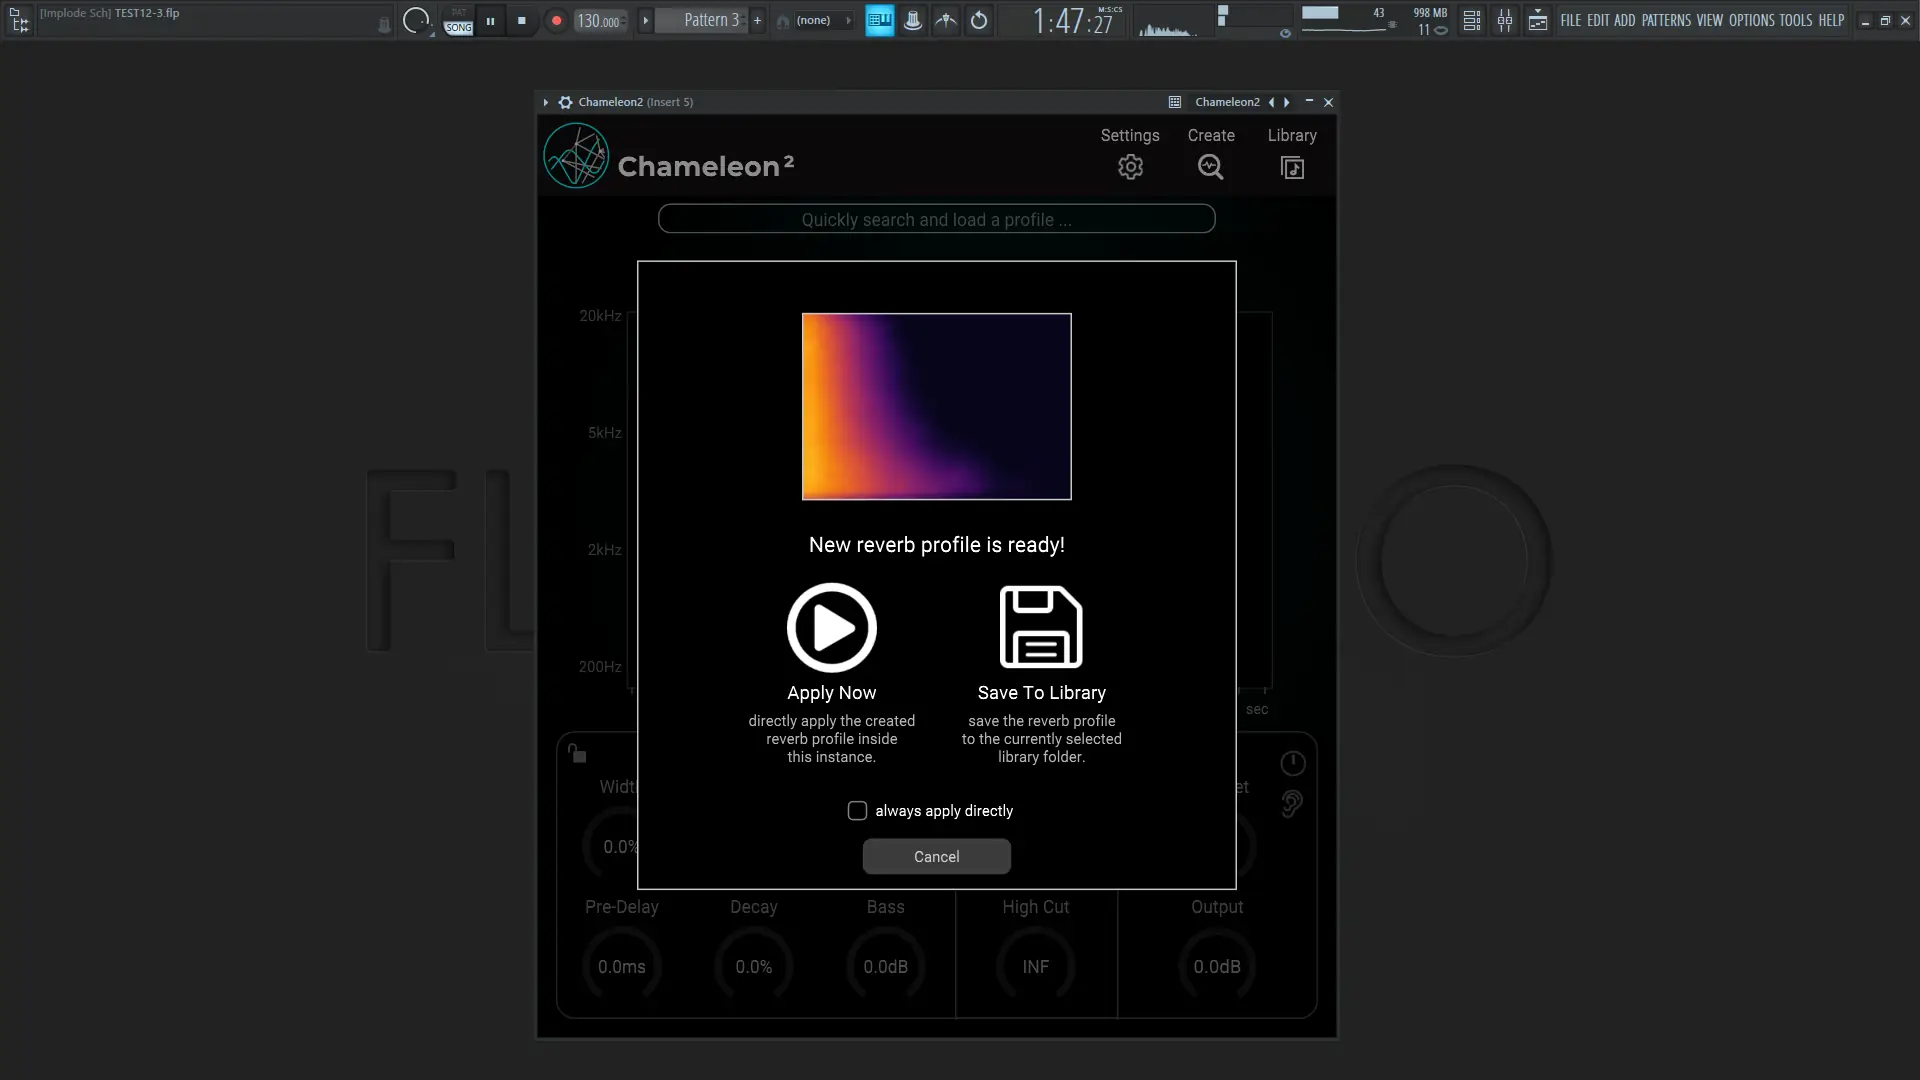This screenshot has width=1920, height=1080.
Task: Open the mixer view icon
Action: pos(1505,20)
